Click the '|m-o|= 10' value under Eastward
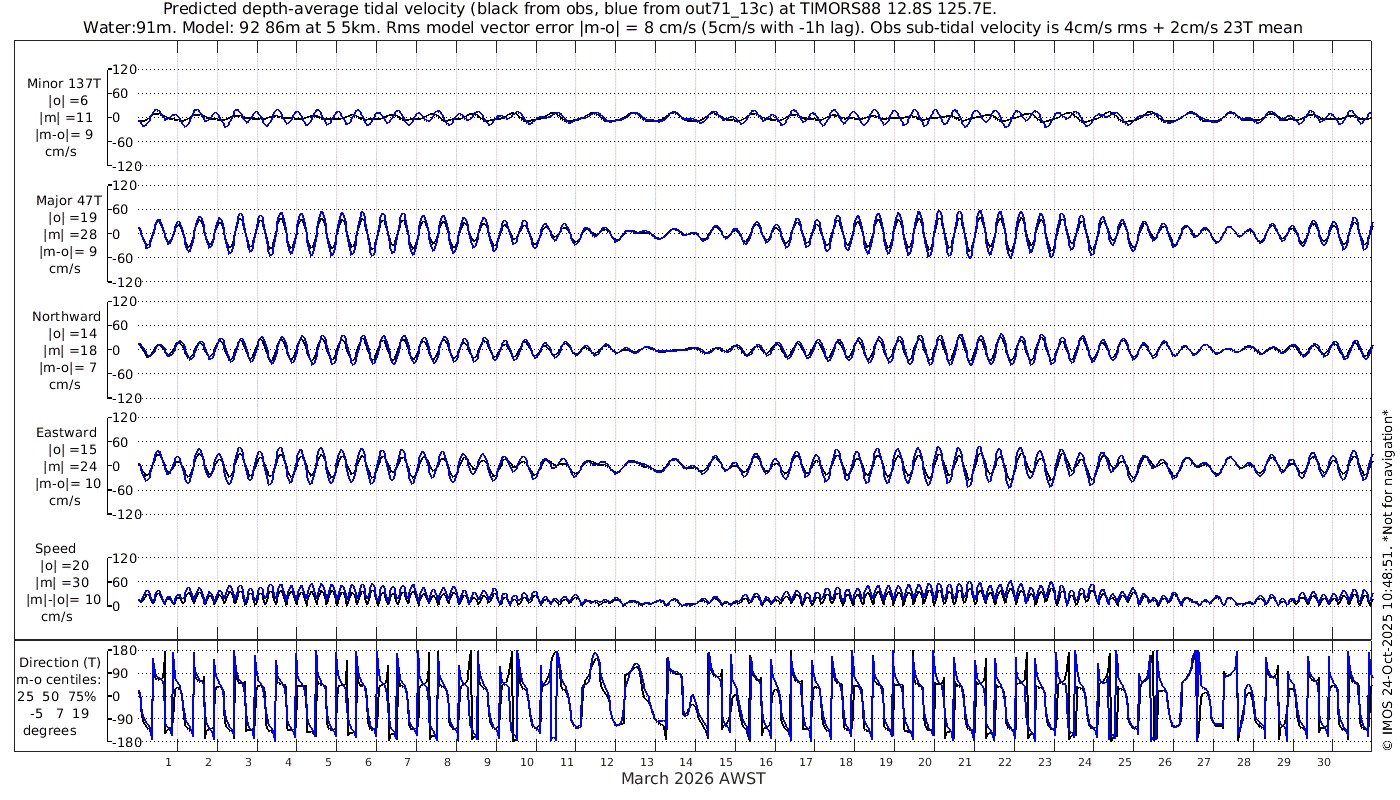 pos(66,484)
